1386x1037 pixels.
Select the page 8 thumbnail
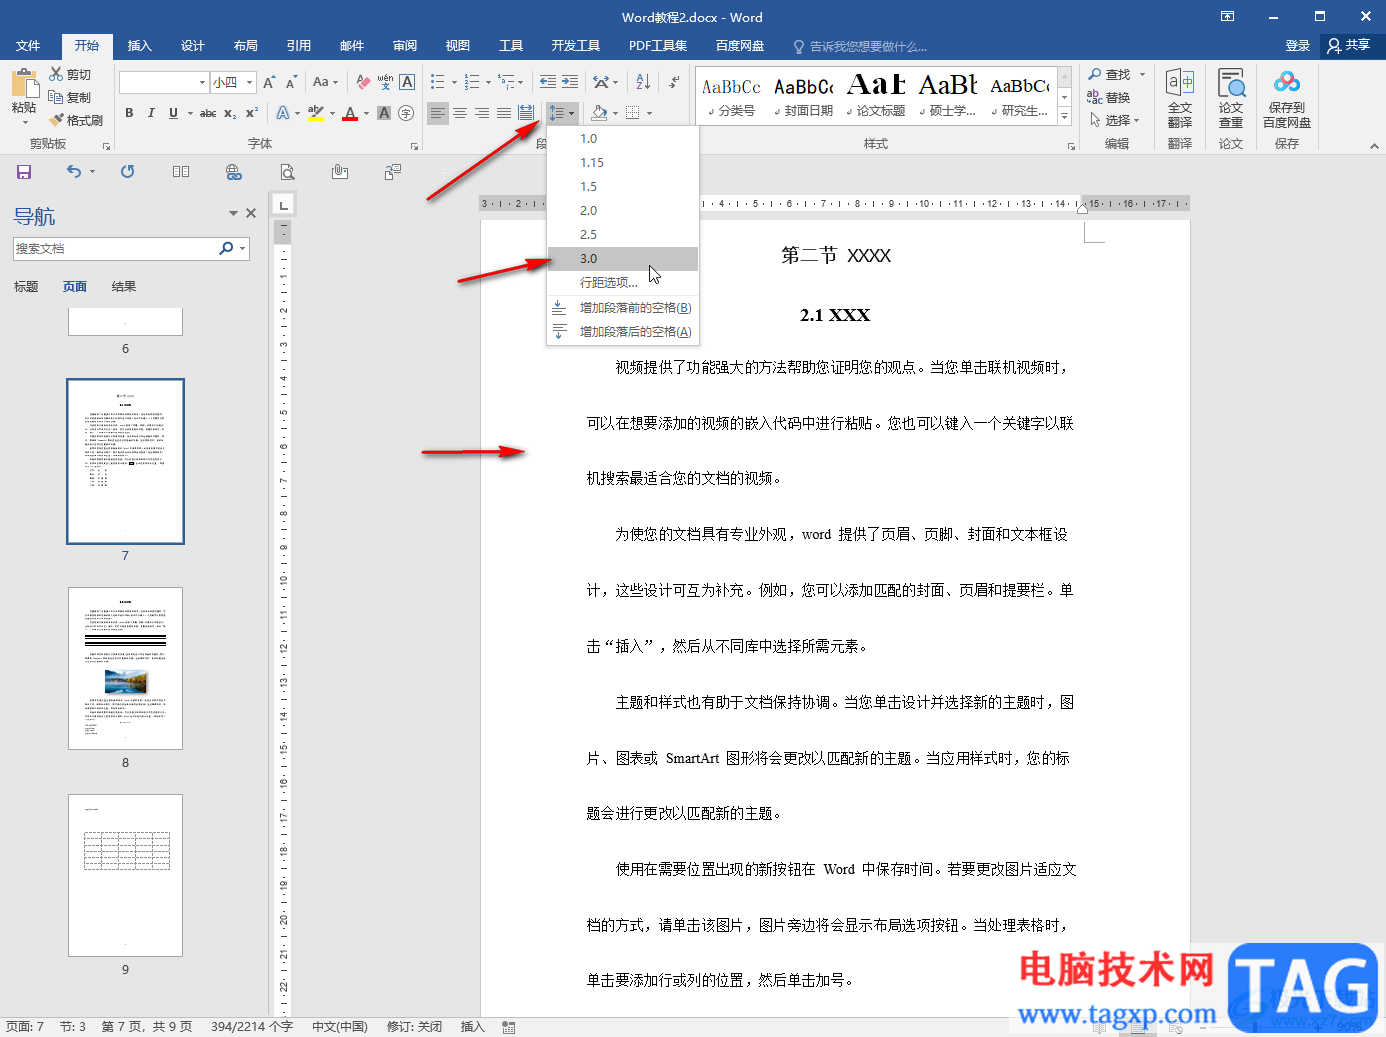click(x=125, y=668)
